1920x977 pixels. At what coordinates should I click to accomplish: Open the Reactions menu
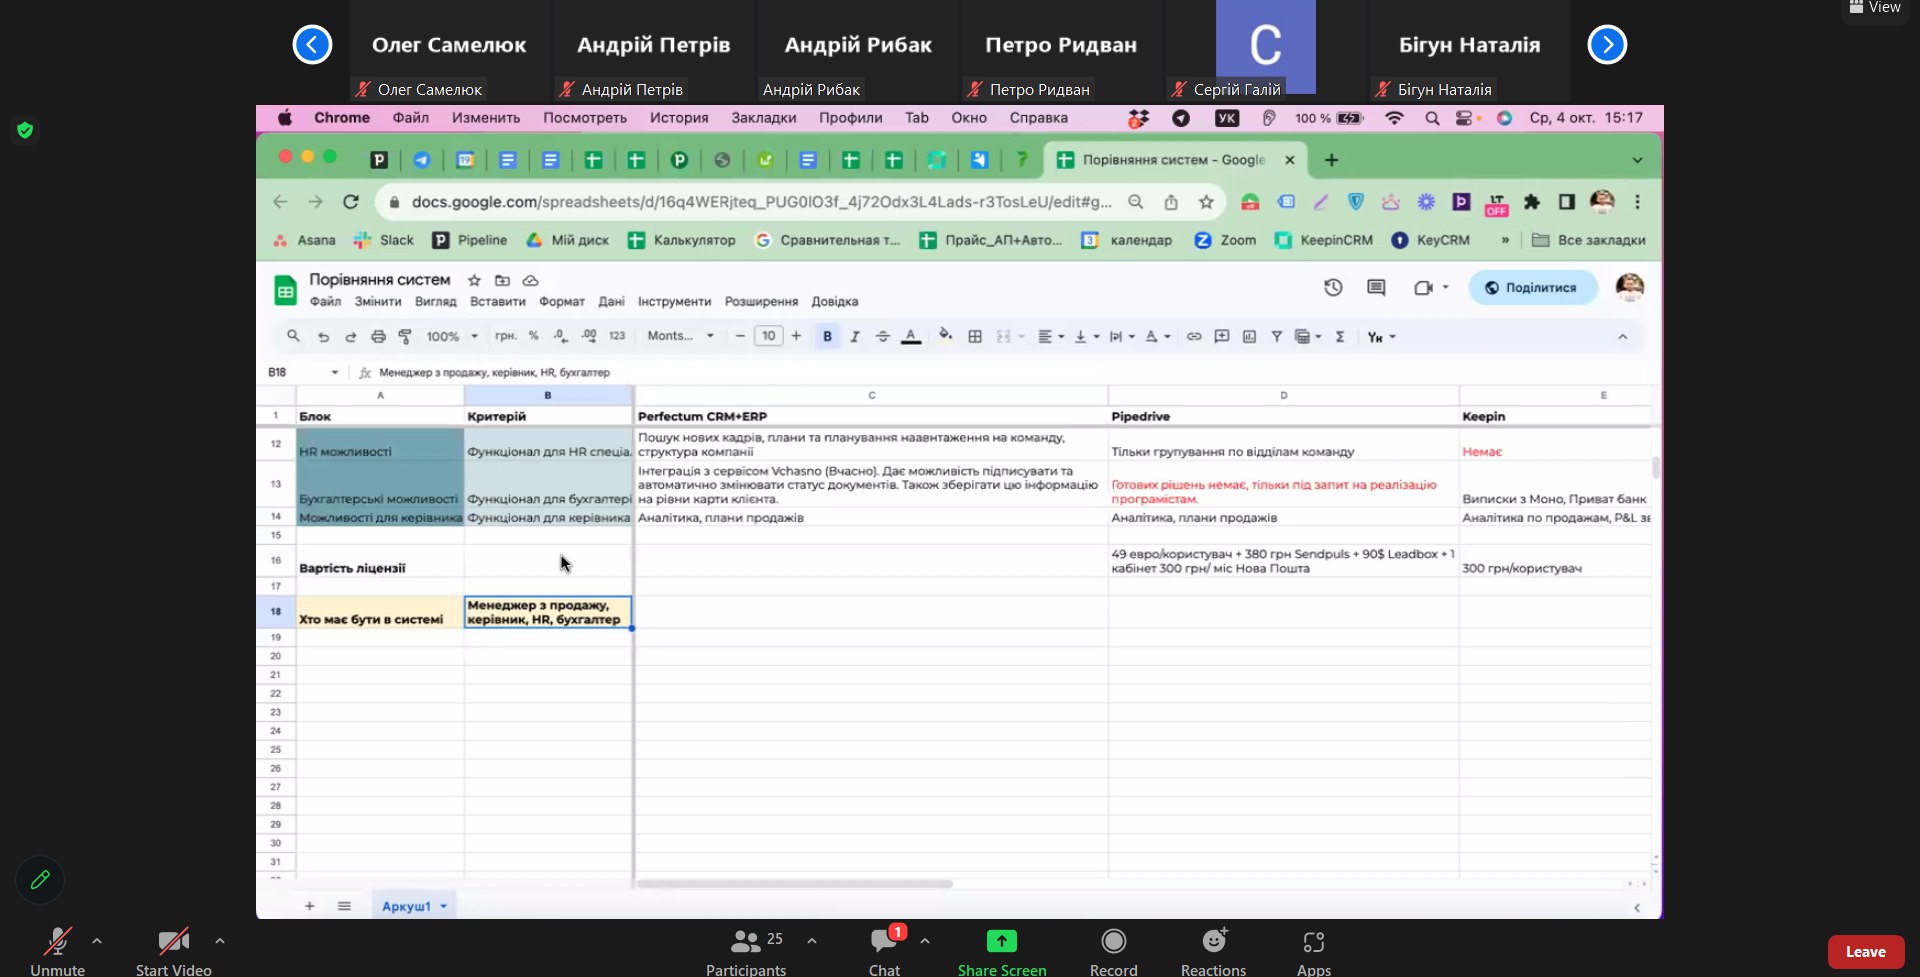[1213, 942]
